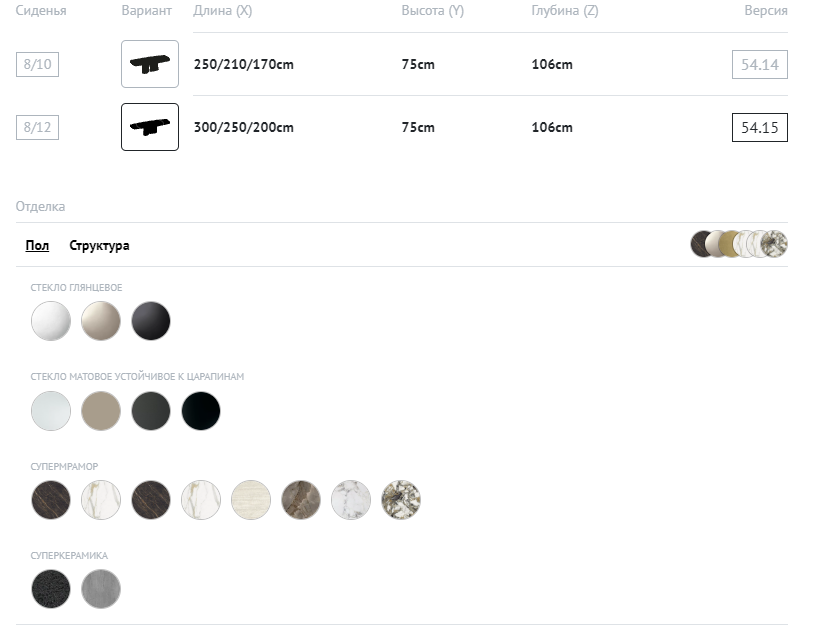Pick the grey superceramic swatch
Screen dimensions: 830x637
101,589
